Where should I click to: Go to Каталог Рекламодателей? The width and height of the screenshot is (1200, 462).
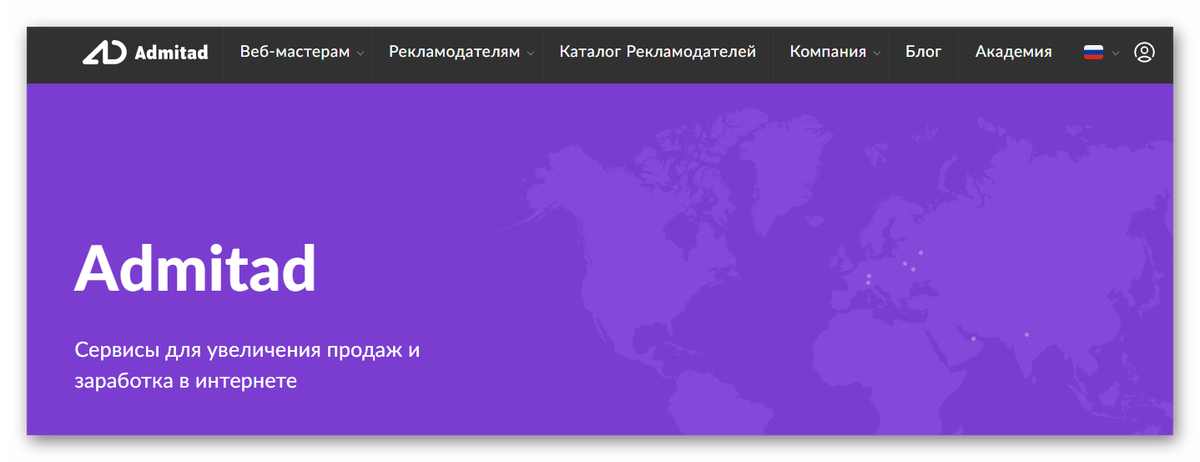click(x=658, y=52)
